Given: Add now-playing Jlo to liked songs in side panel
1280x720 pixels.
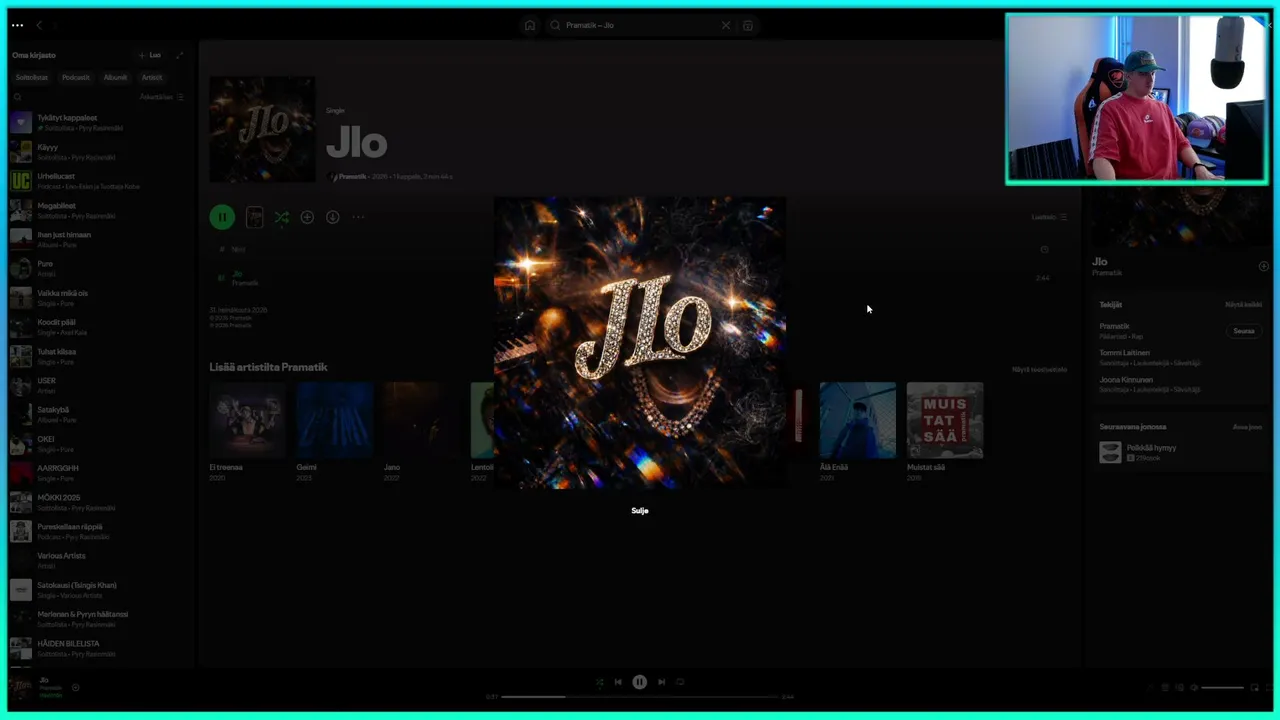Looking at the screenshot, I should 1264,266.
